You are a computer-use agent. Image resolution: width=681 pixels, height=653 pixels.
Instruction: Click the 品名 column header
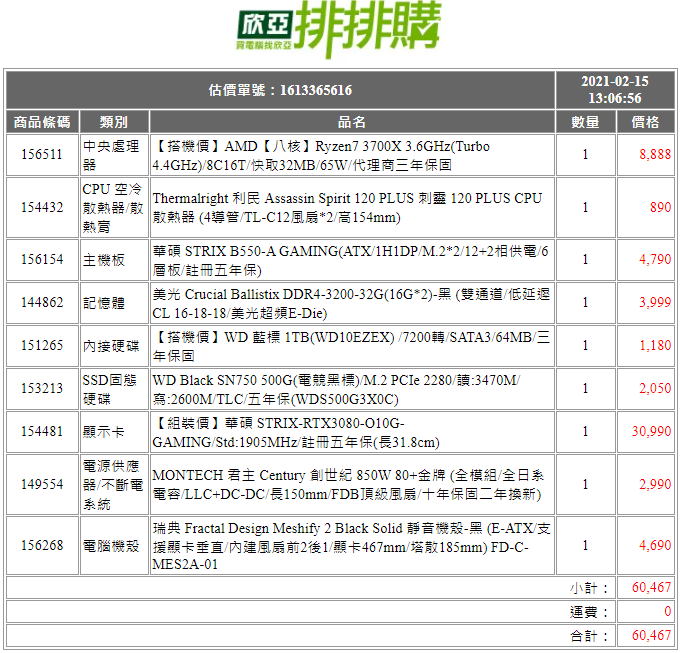pyautogui.click(x=352, y=122)
